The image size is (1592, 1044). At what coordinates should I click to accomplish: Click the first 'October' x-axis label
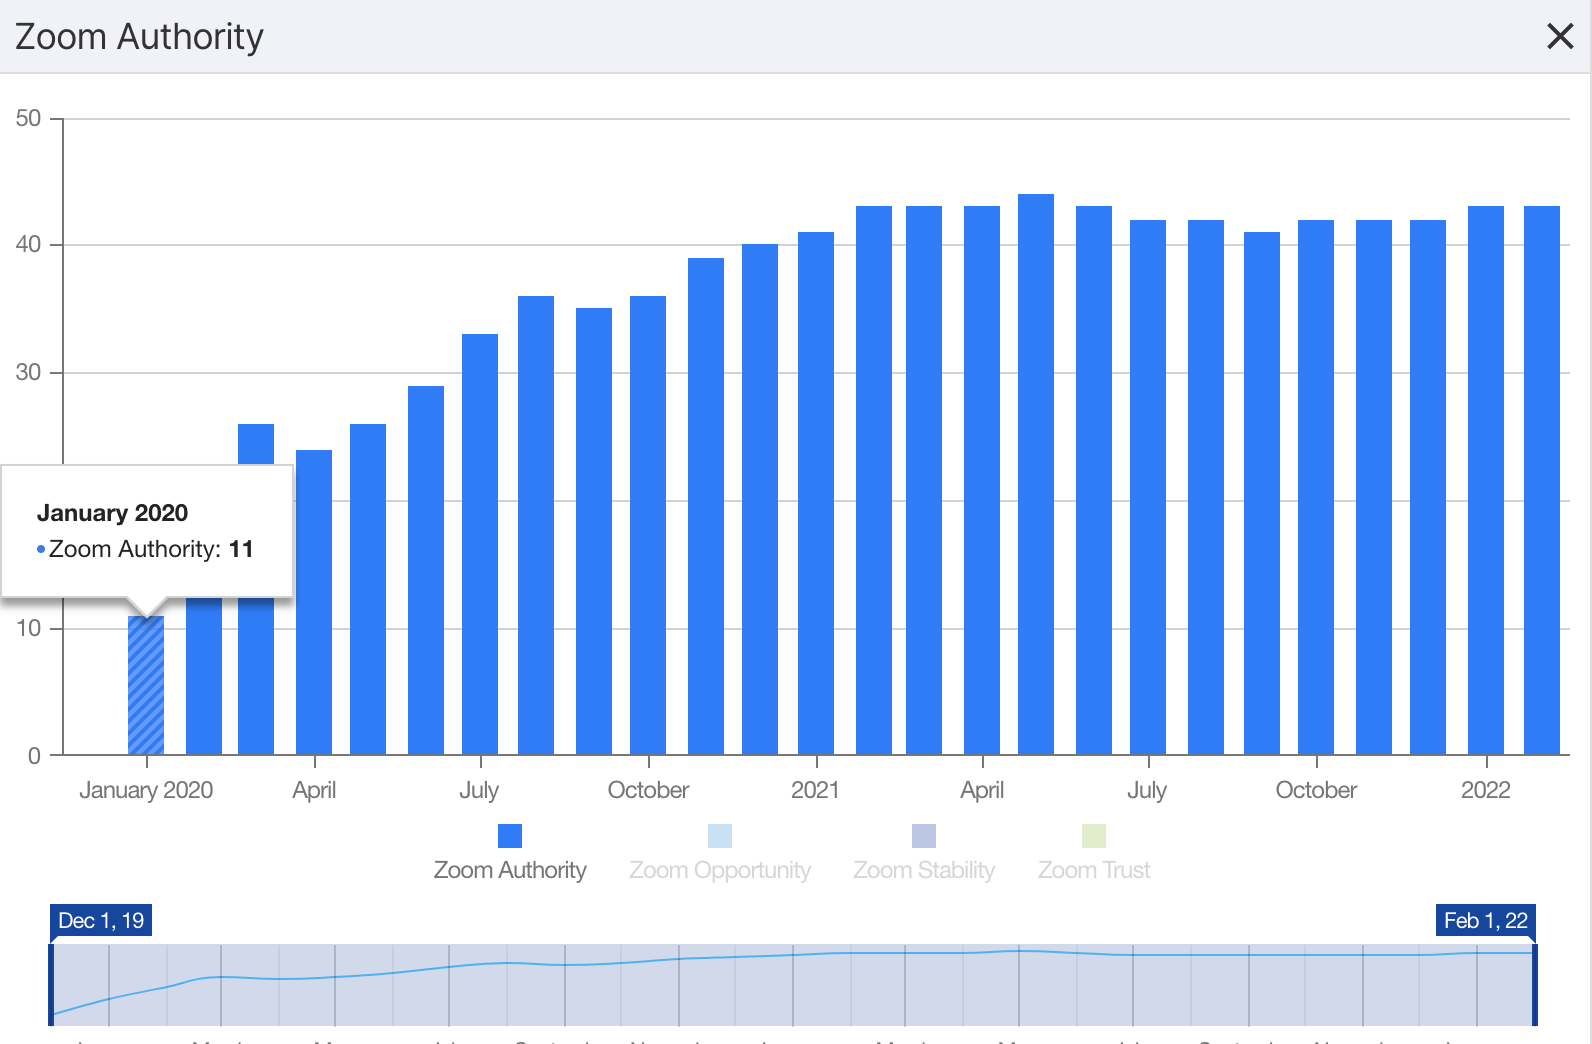[x=648, y=790]
